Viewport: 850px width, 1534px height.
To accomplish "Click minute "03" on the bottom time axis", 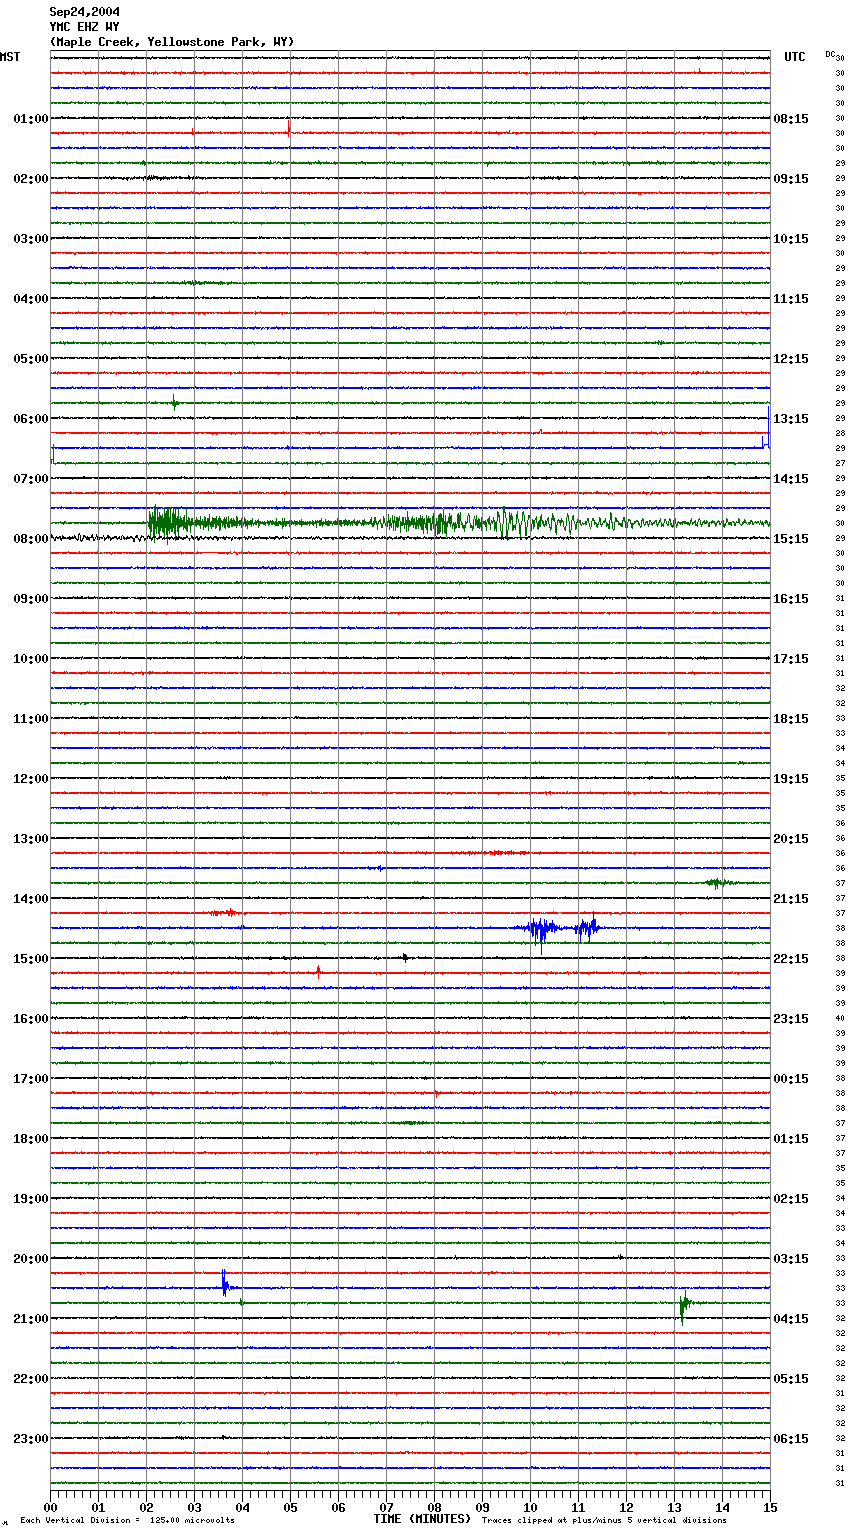I will [195, 1507].
